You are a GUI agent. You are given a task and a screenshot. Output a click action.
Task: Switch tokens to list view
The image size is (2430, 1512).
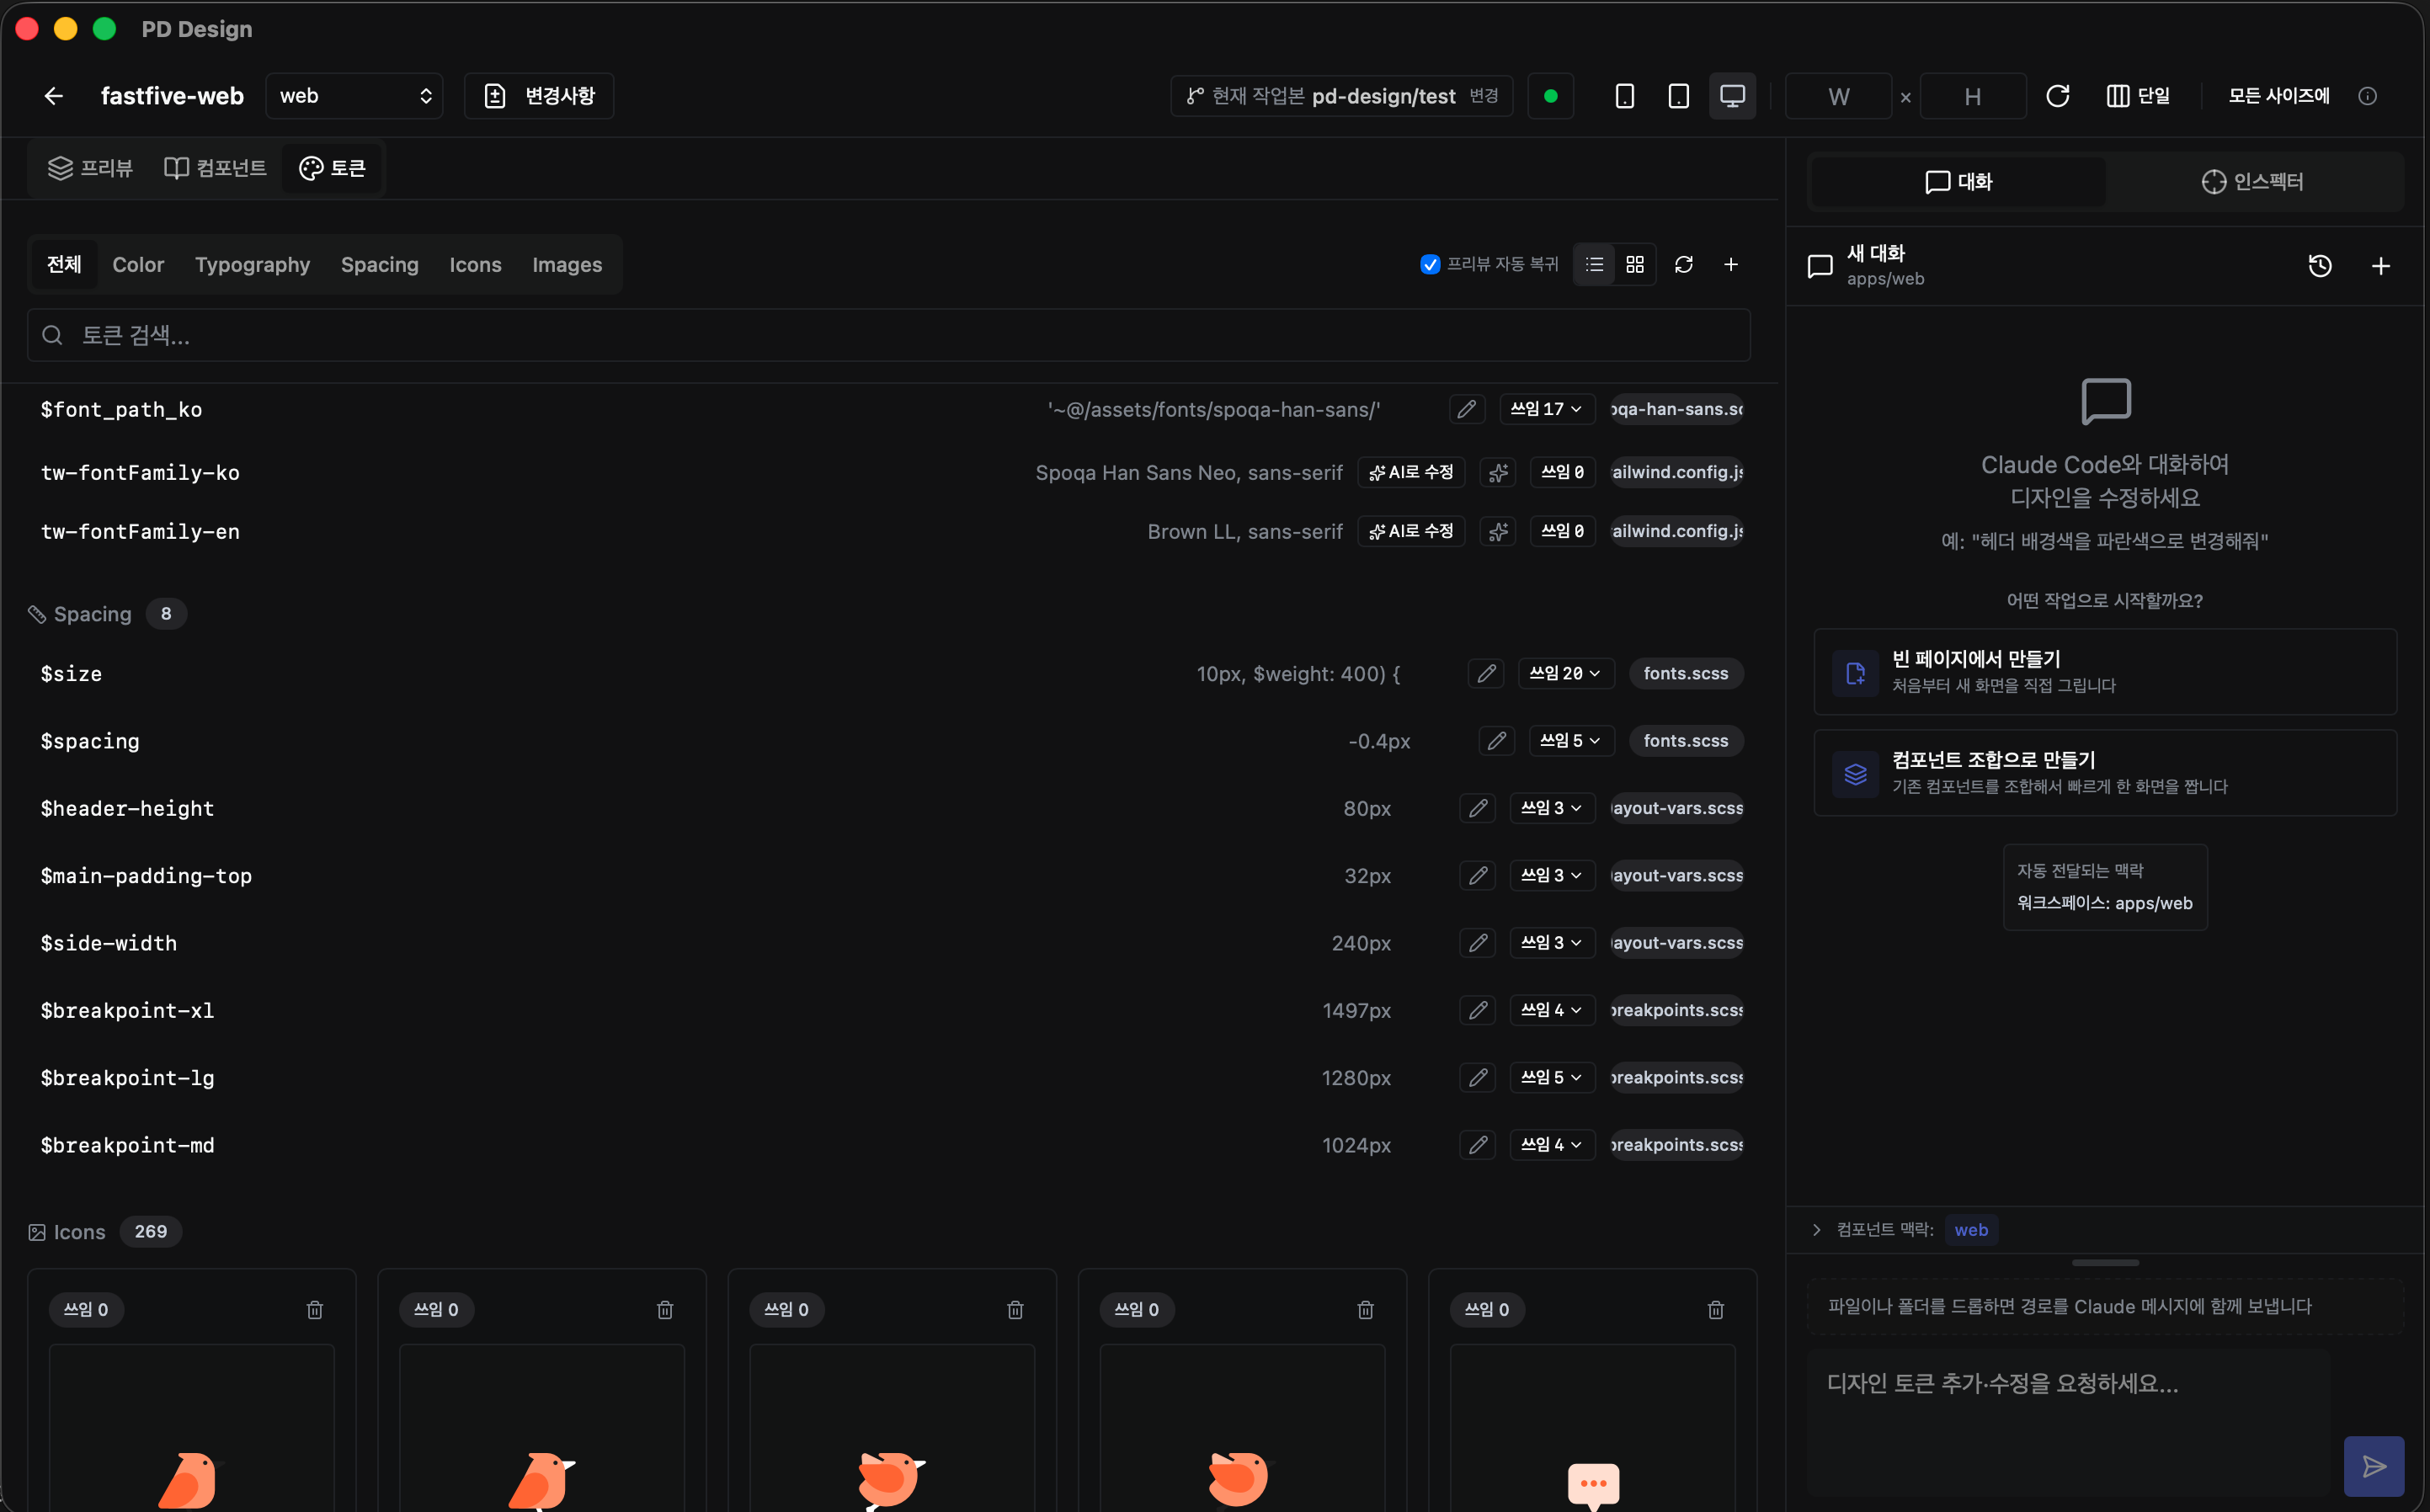(1595, 264)
